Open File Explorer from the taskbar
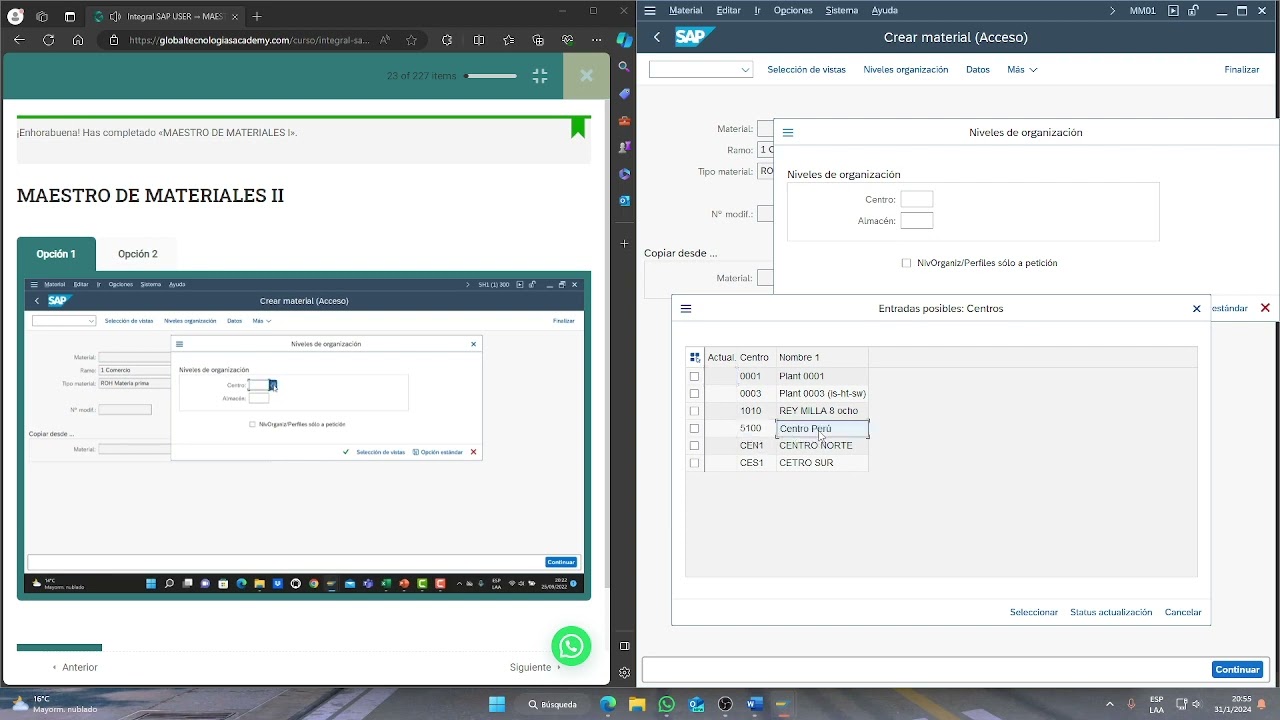The image size is (1280, 720). [x=637, y=704]
